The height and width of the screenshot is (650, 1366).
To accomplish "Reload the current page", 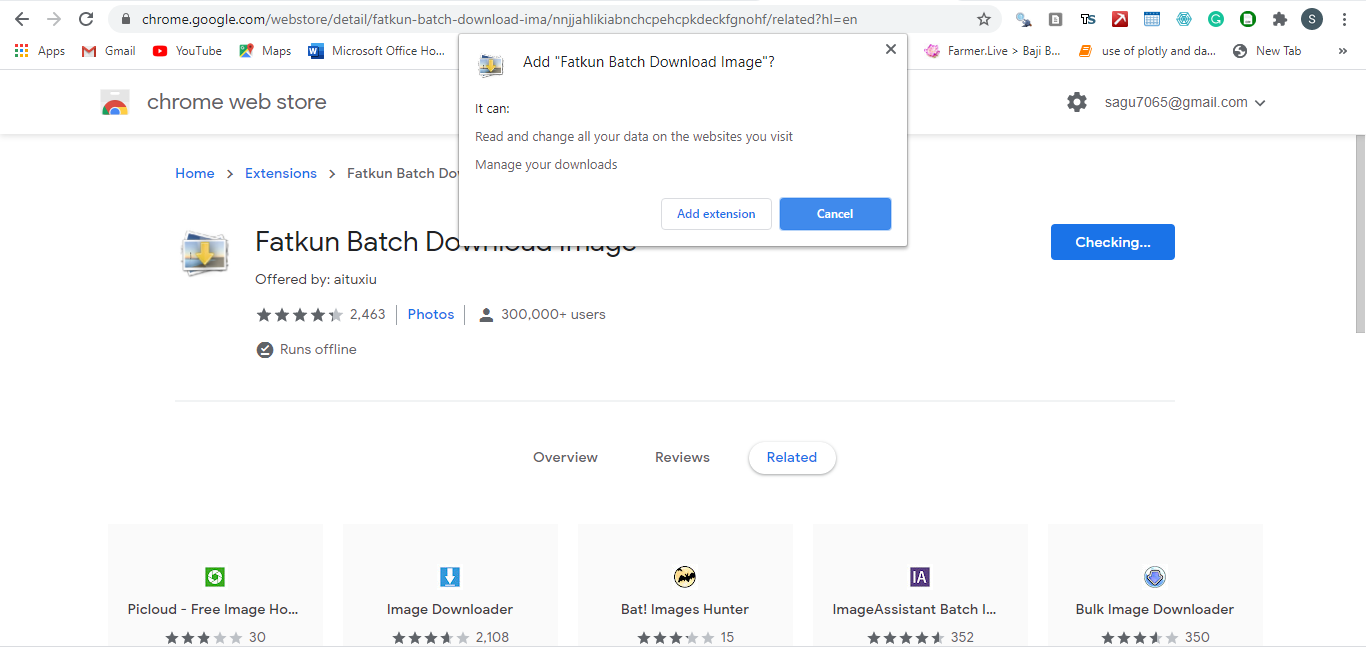I will 86,19.
